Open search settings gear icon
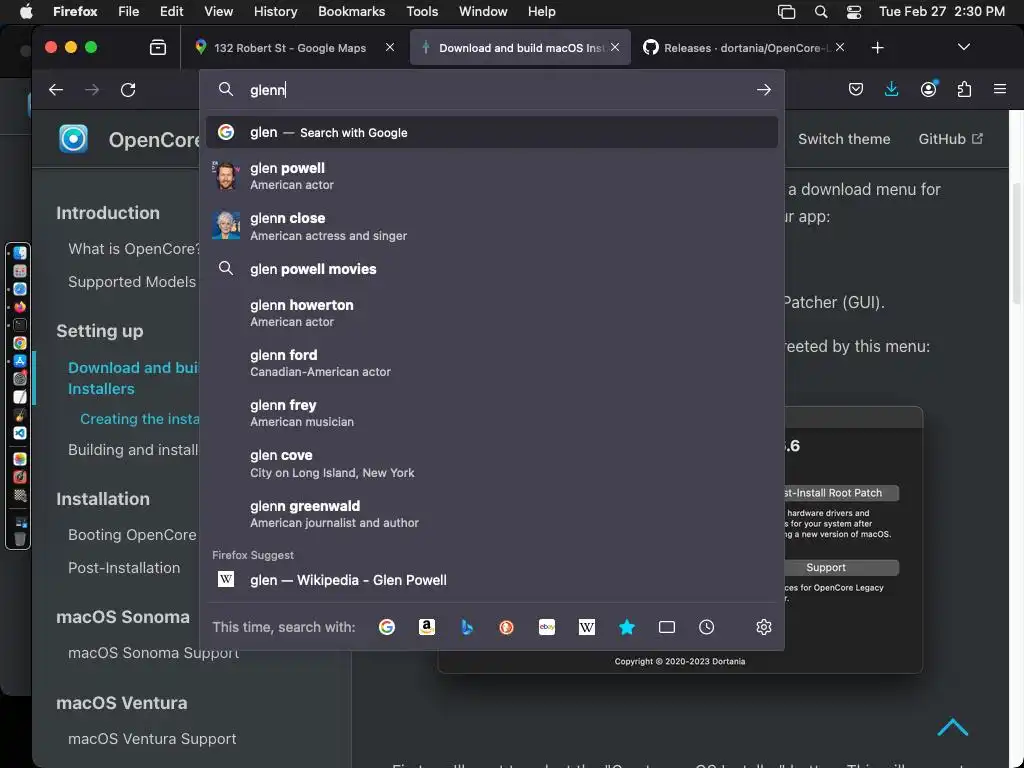The width and height of the screenshot is (1024, 768). point(763,627)
